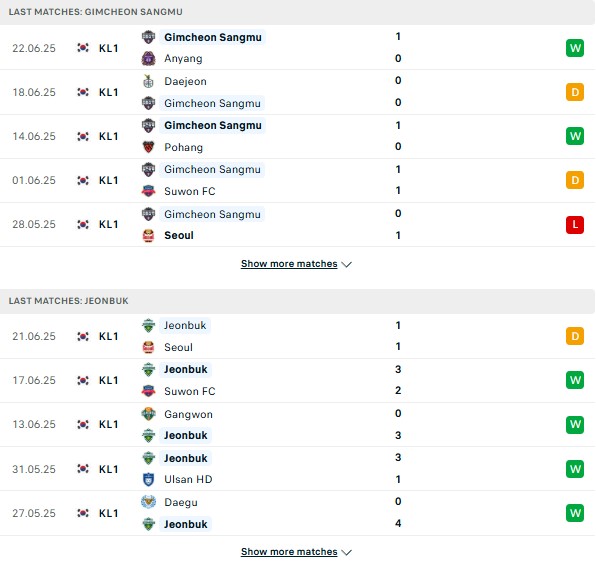Open the Suwon FC team in 01.06.25 match
Viewport: 596px width, 570px height.
pos(190,191)
